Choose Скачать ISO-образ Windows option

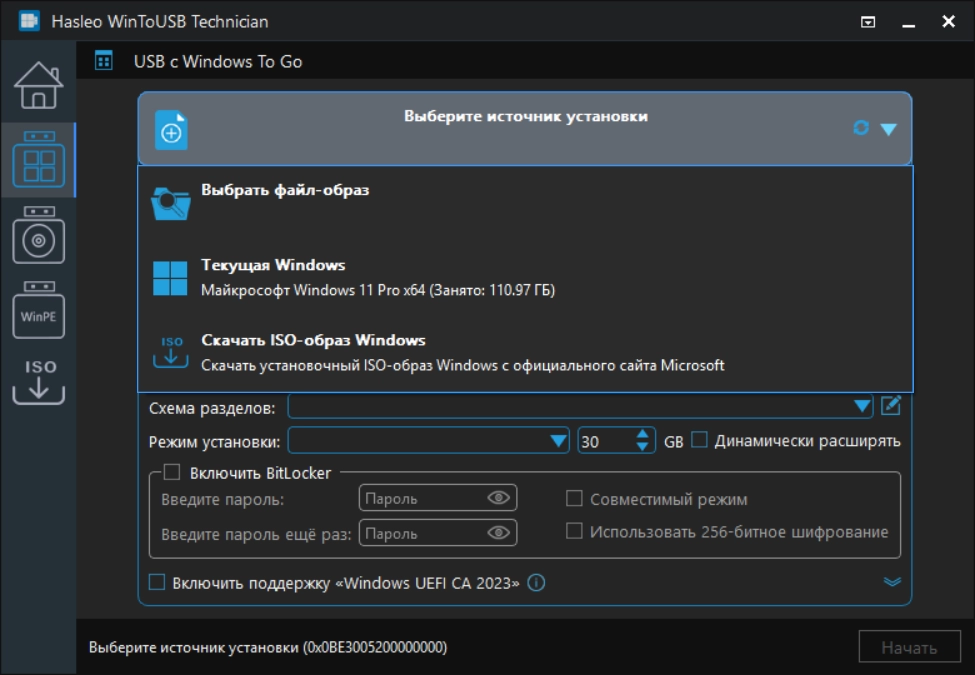tap(525, 352)
